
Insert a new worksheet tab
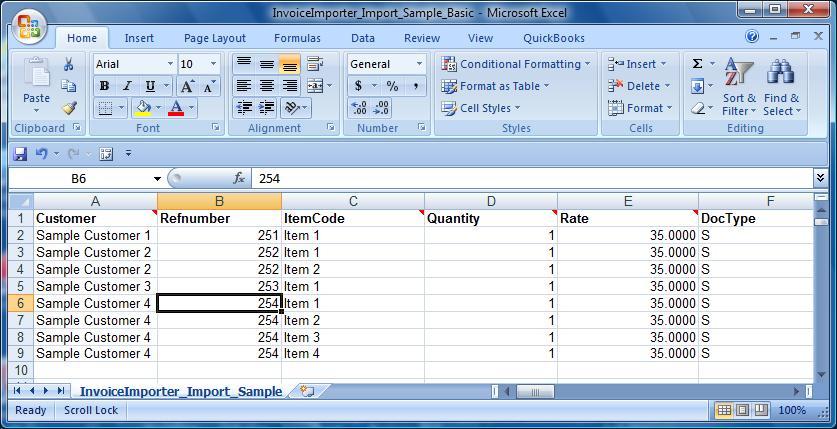coord(307,391)
